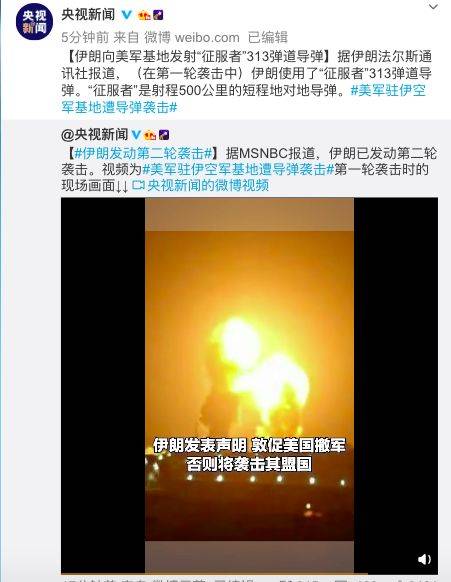The height and width of the screenshot is (582, 451).
Task: Click the orange badge beside @央视新闻 repost name
Action: click(x=150, y=135)
